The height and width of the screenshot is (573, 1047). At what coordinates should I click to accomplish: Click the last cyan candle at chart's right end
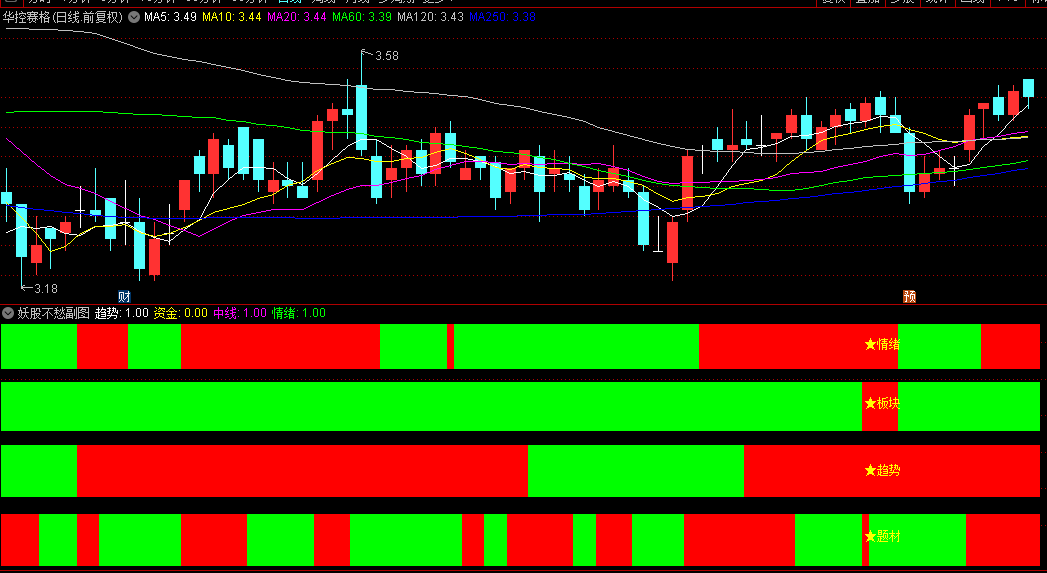[1028, 87]
